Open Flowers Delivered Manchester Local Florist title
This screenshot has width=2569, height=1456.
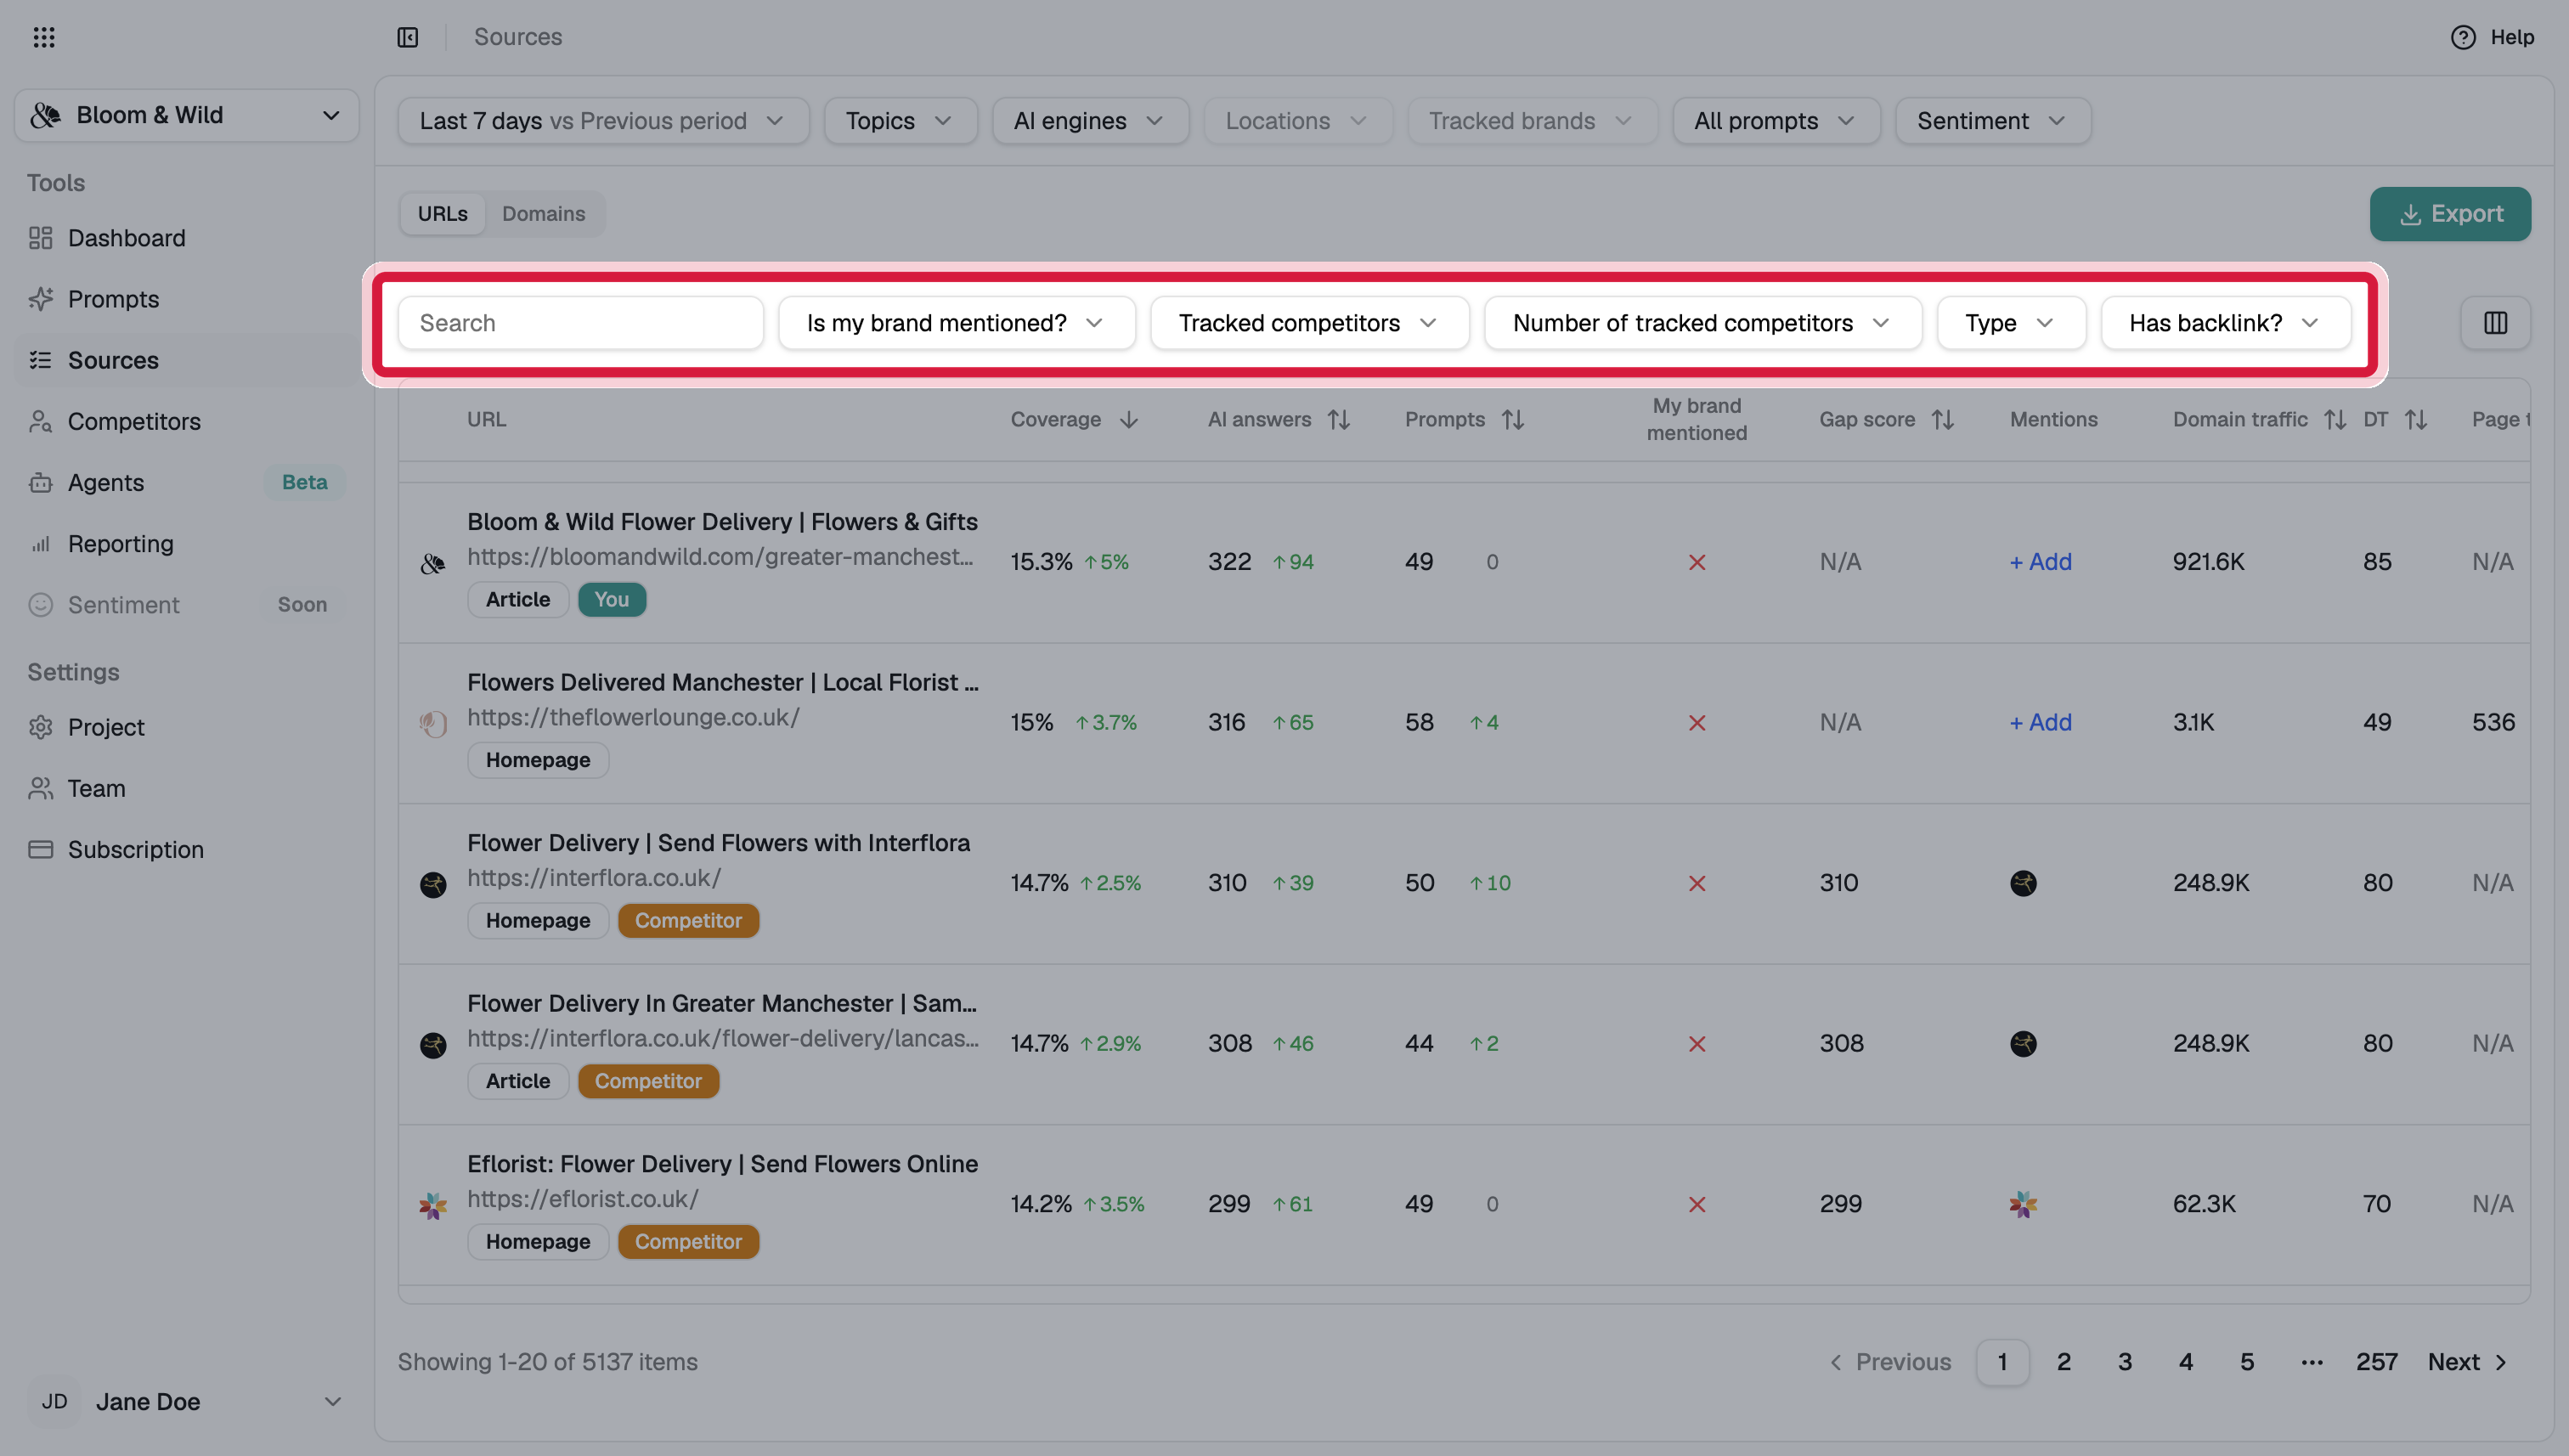pyautogui.click(x=723, y=682)
